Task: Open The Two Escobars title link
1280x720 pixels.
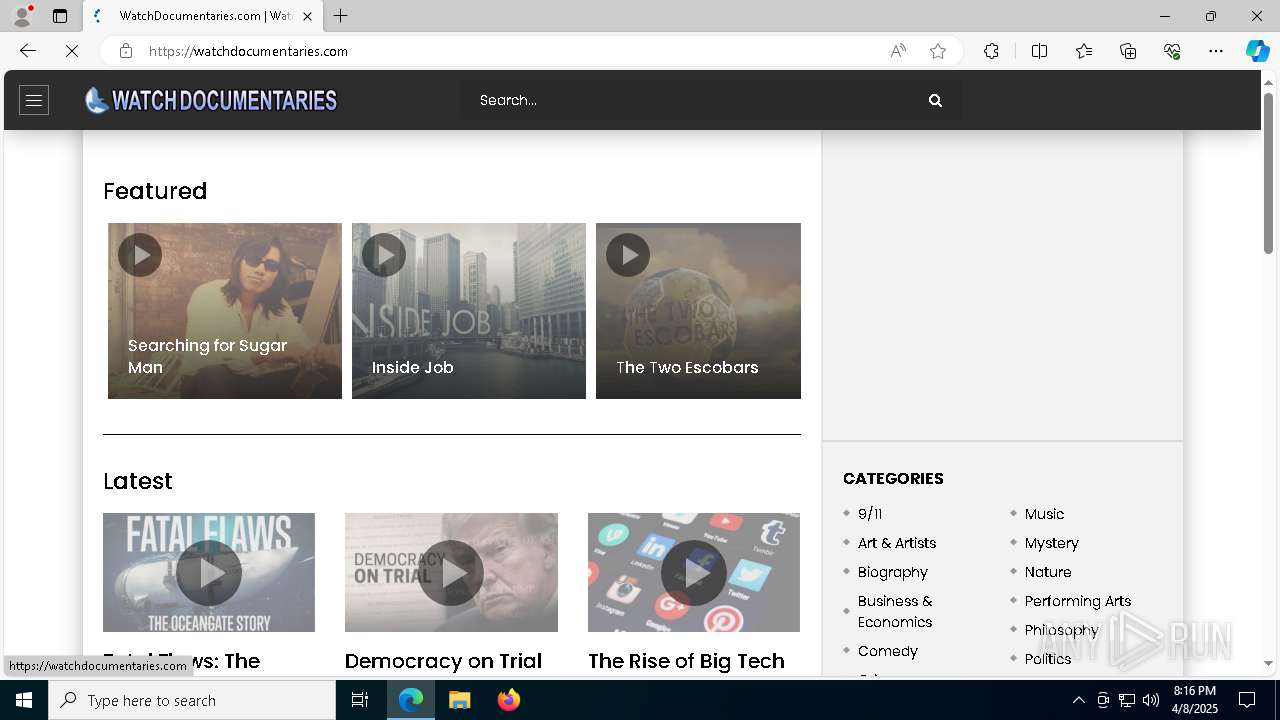Action: tap(687, 367)
